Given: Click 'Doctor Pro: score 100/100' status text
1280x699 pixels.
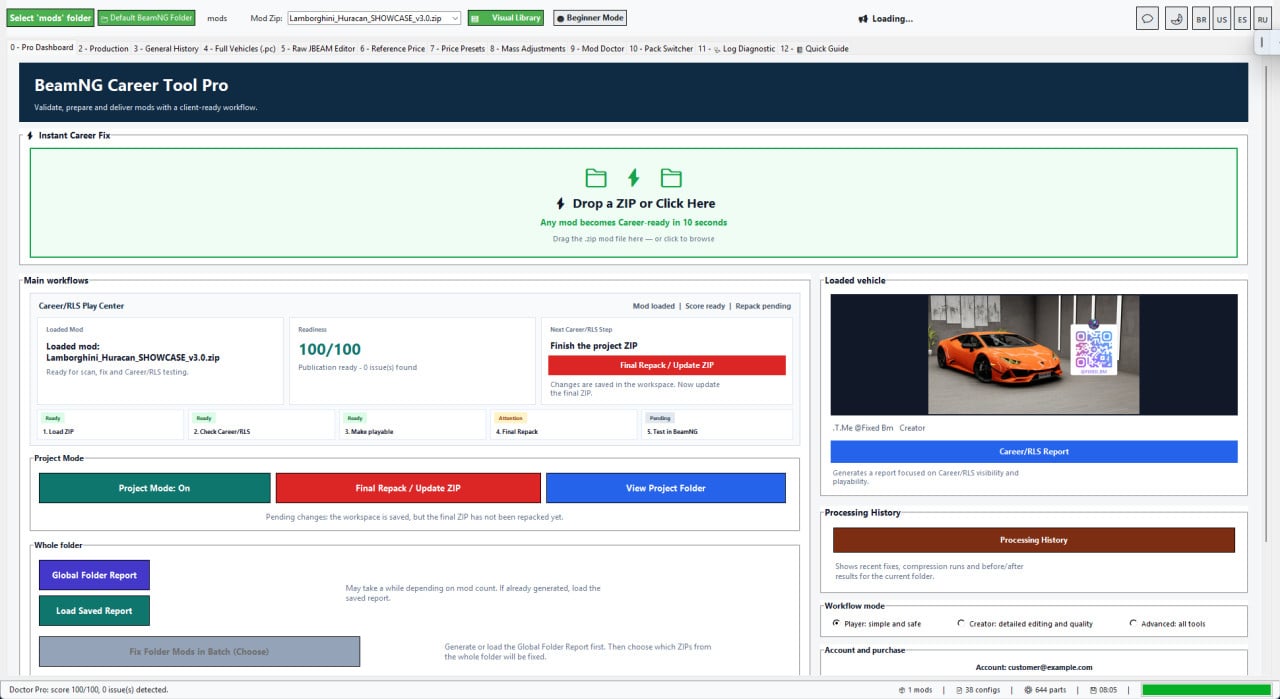Looking at the screenshot, I should tap(89, 690).
